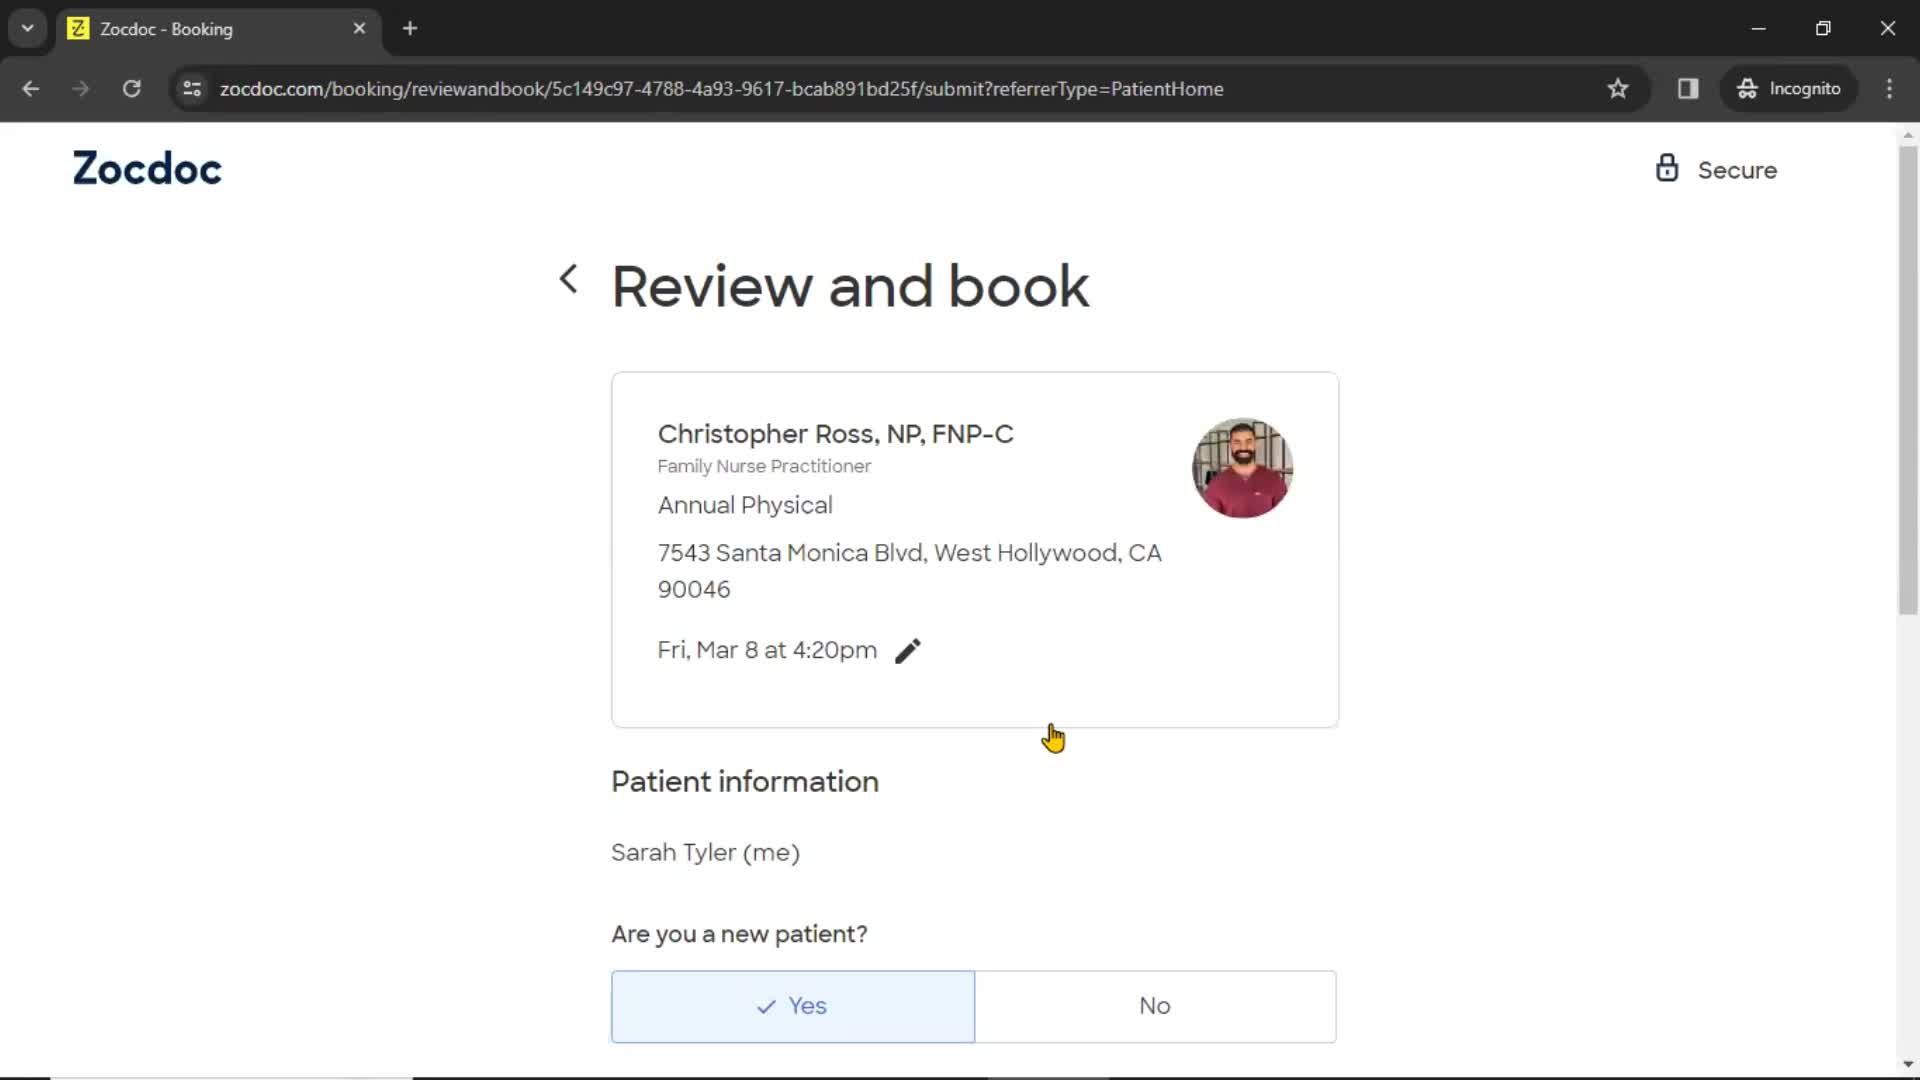The width and height of the screenshot is (1920, 1080).
Task: Click the 7543 Santa Monica Blvd address
Action: point(909,571)
